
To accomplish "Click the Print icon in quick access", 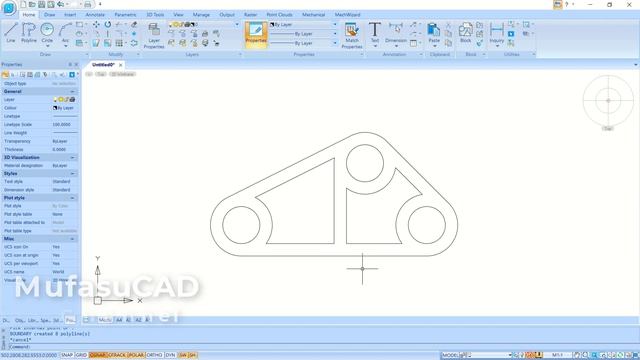I will 87,4.
